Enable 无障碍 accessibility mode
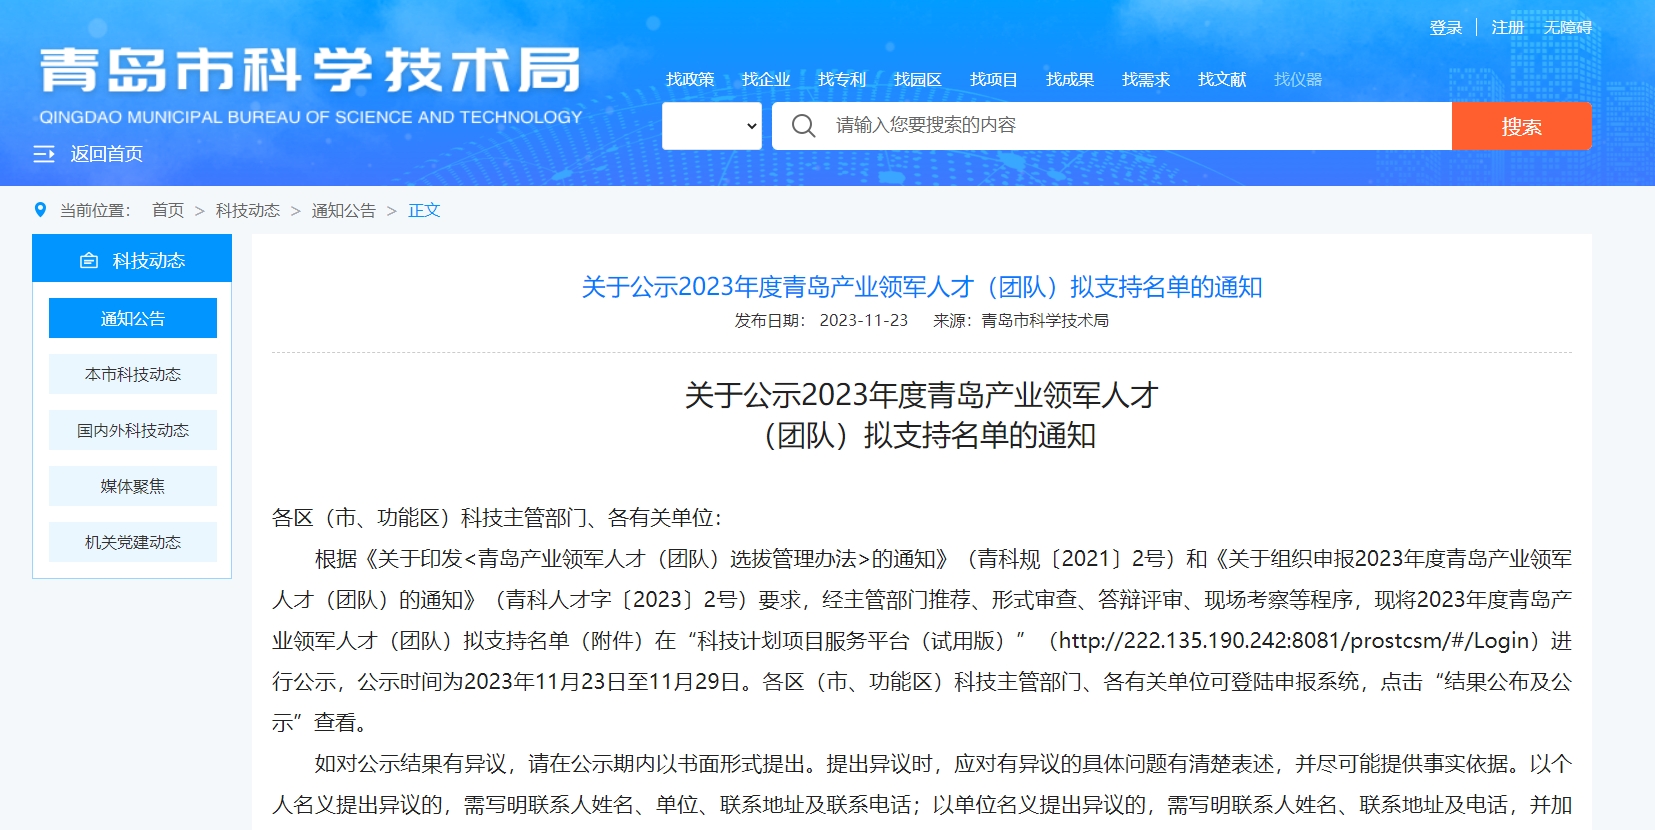Viewport: 1655px width, 830px height. 1567,28
